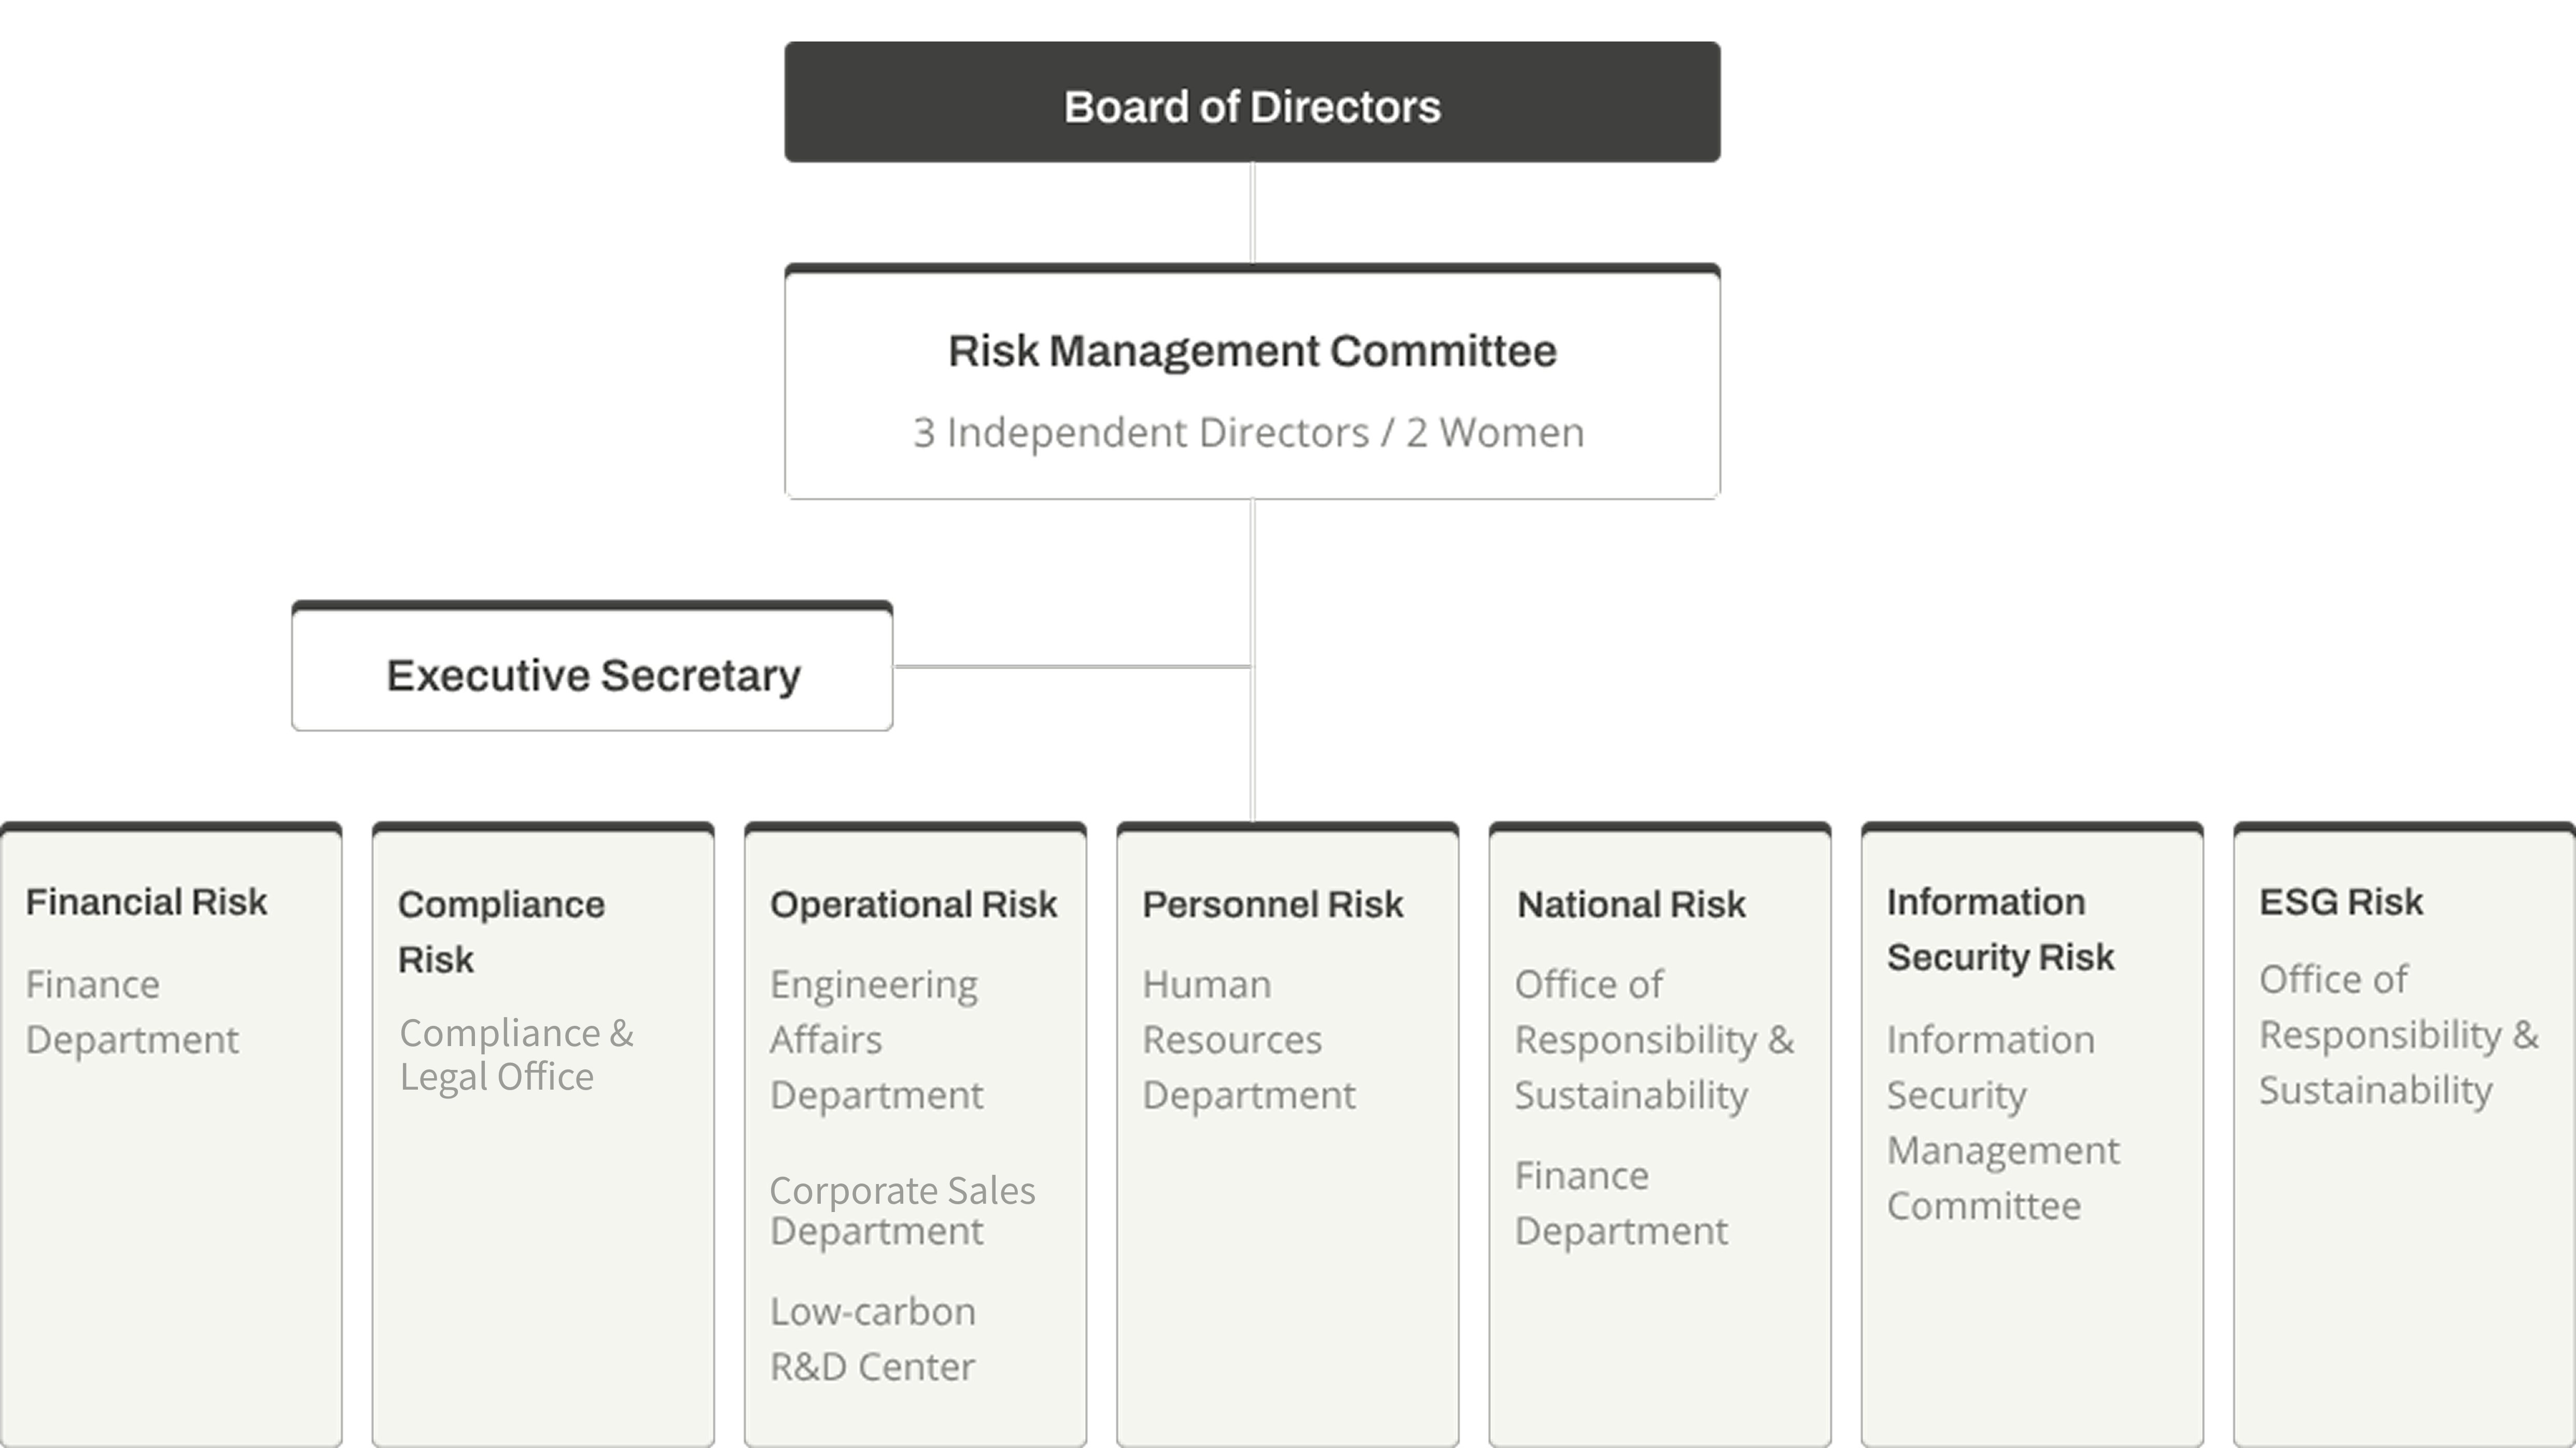Click the Information Security Management Committee text
This screenshot has height=1448, width=2576.
click(2003, 1123)
